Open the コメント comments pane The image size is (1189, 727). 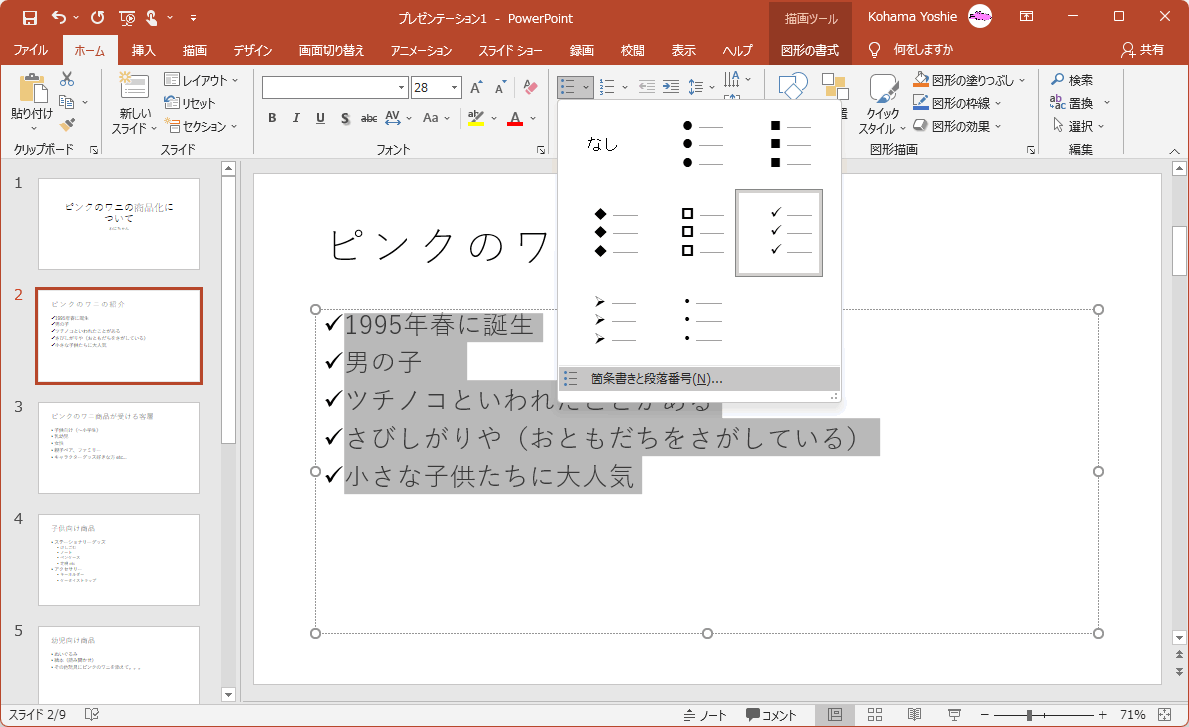[x=771, y=715]
